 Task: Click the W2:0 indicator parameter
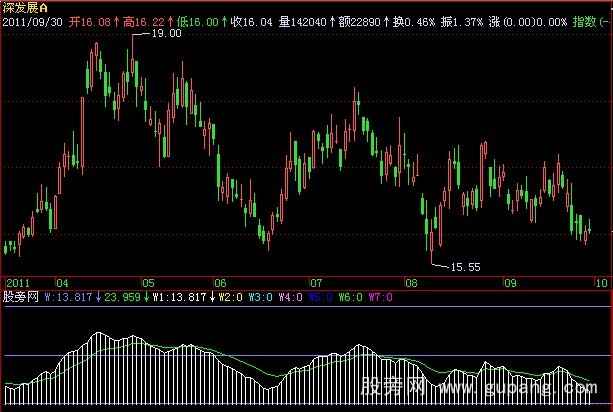pos(232,296)
